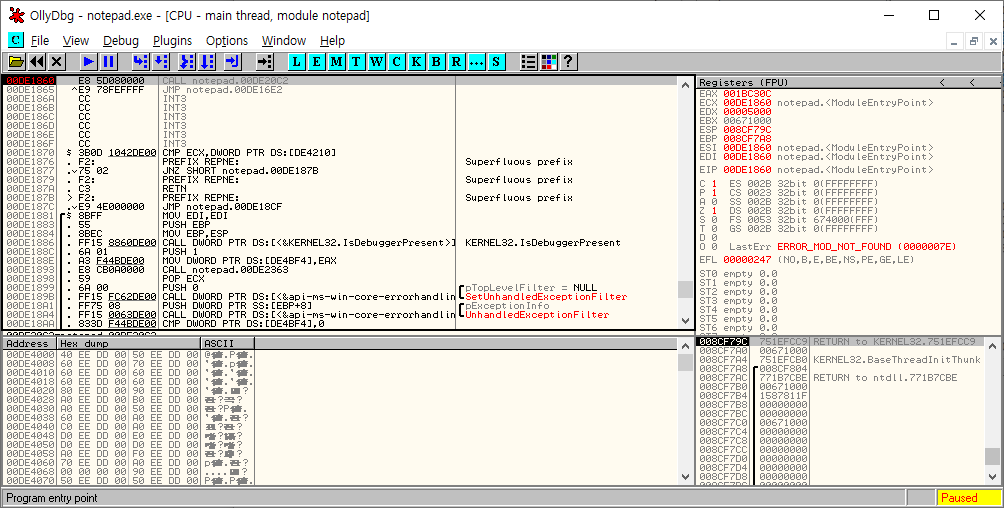
Task: Go to address in Disassembler icon
Action: pos(264,61)
